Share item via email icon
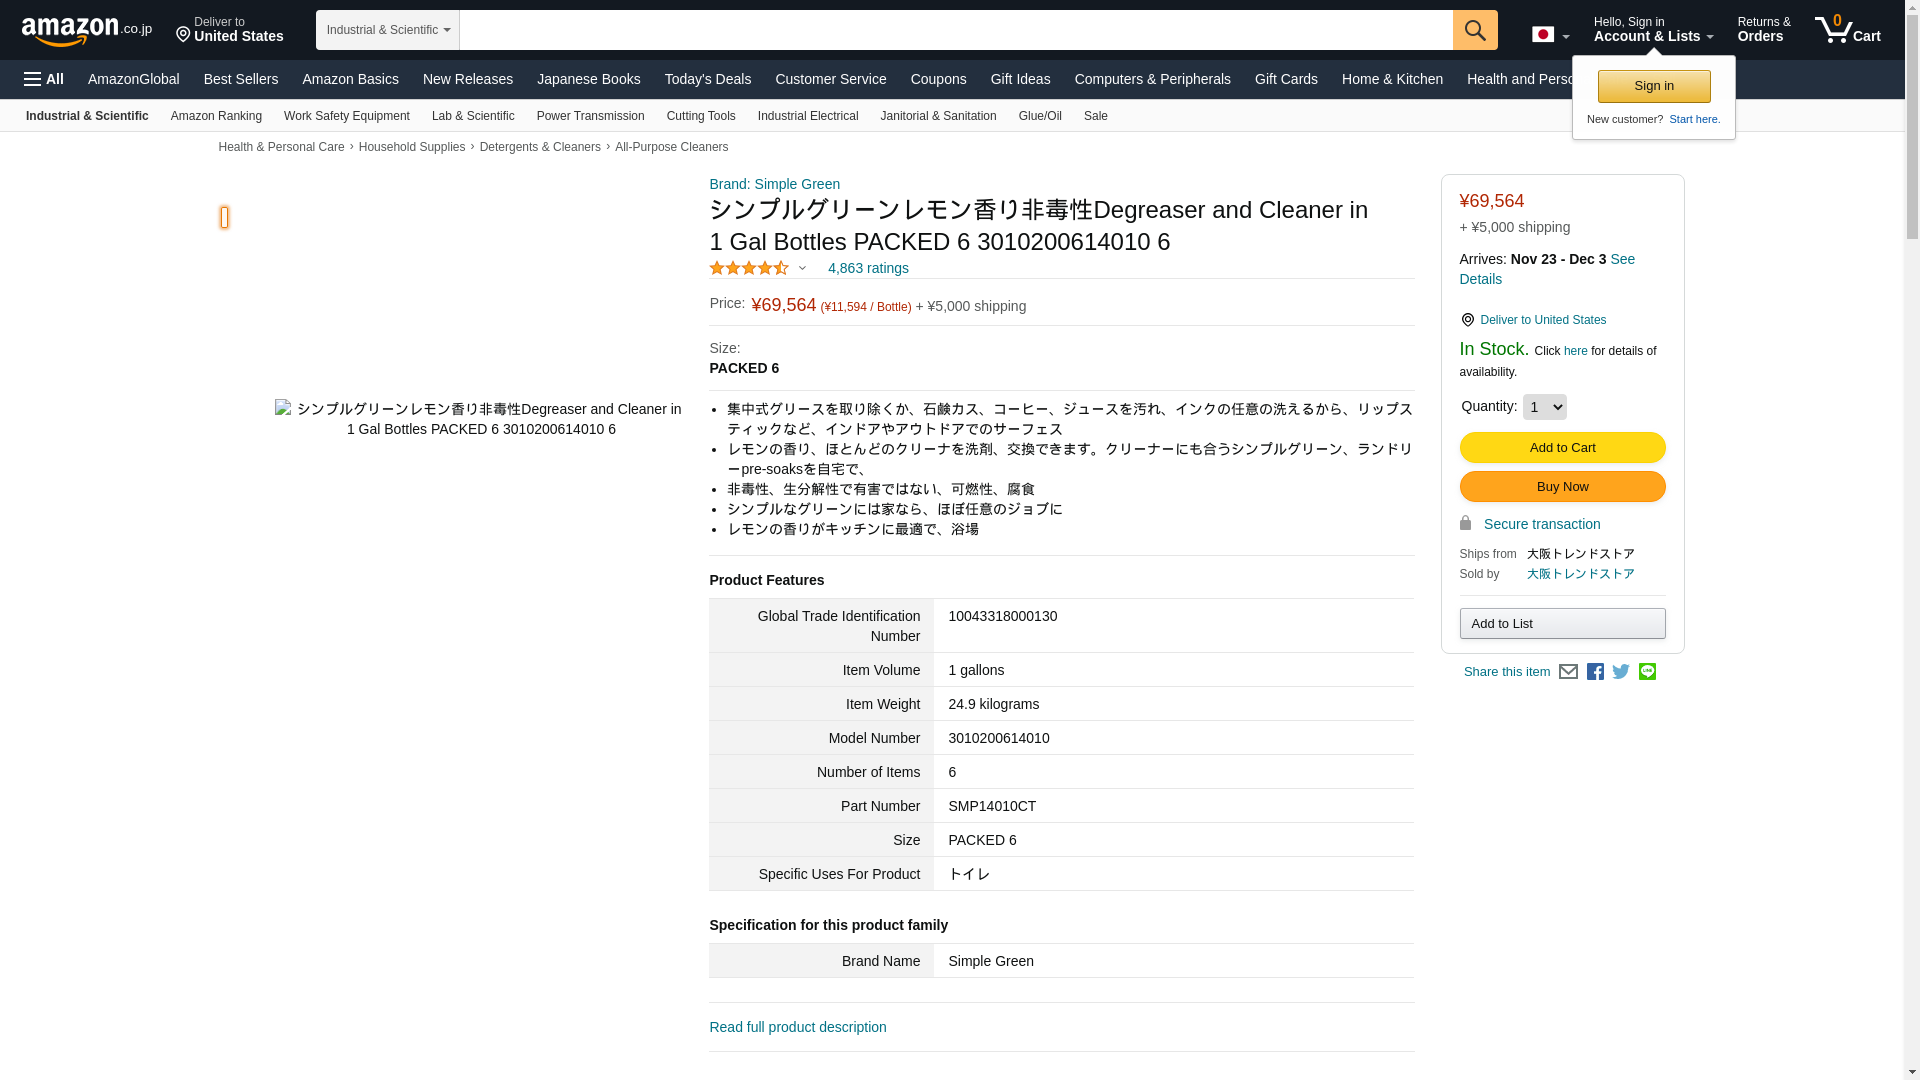This screenshot has height=1080, width=1920. tap(1568, 672)
